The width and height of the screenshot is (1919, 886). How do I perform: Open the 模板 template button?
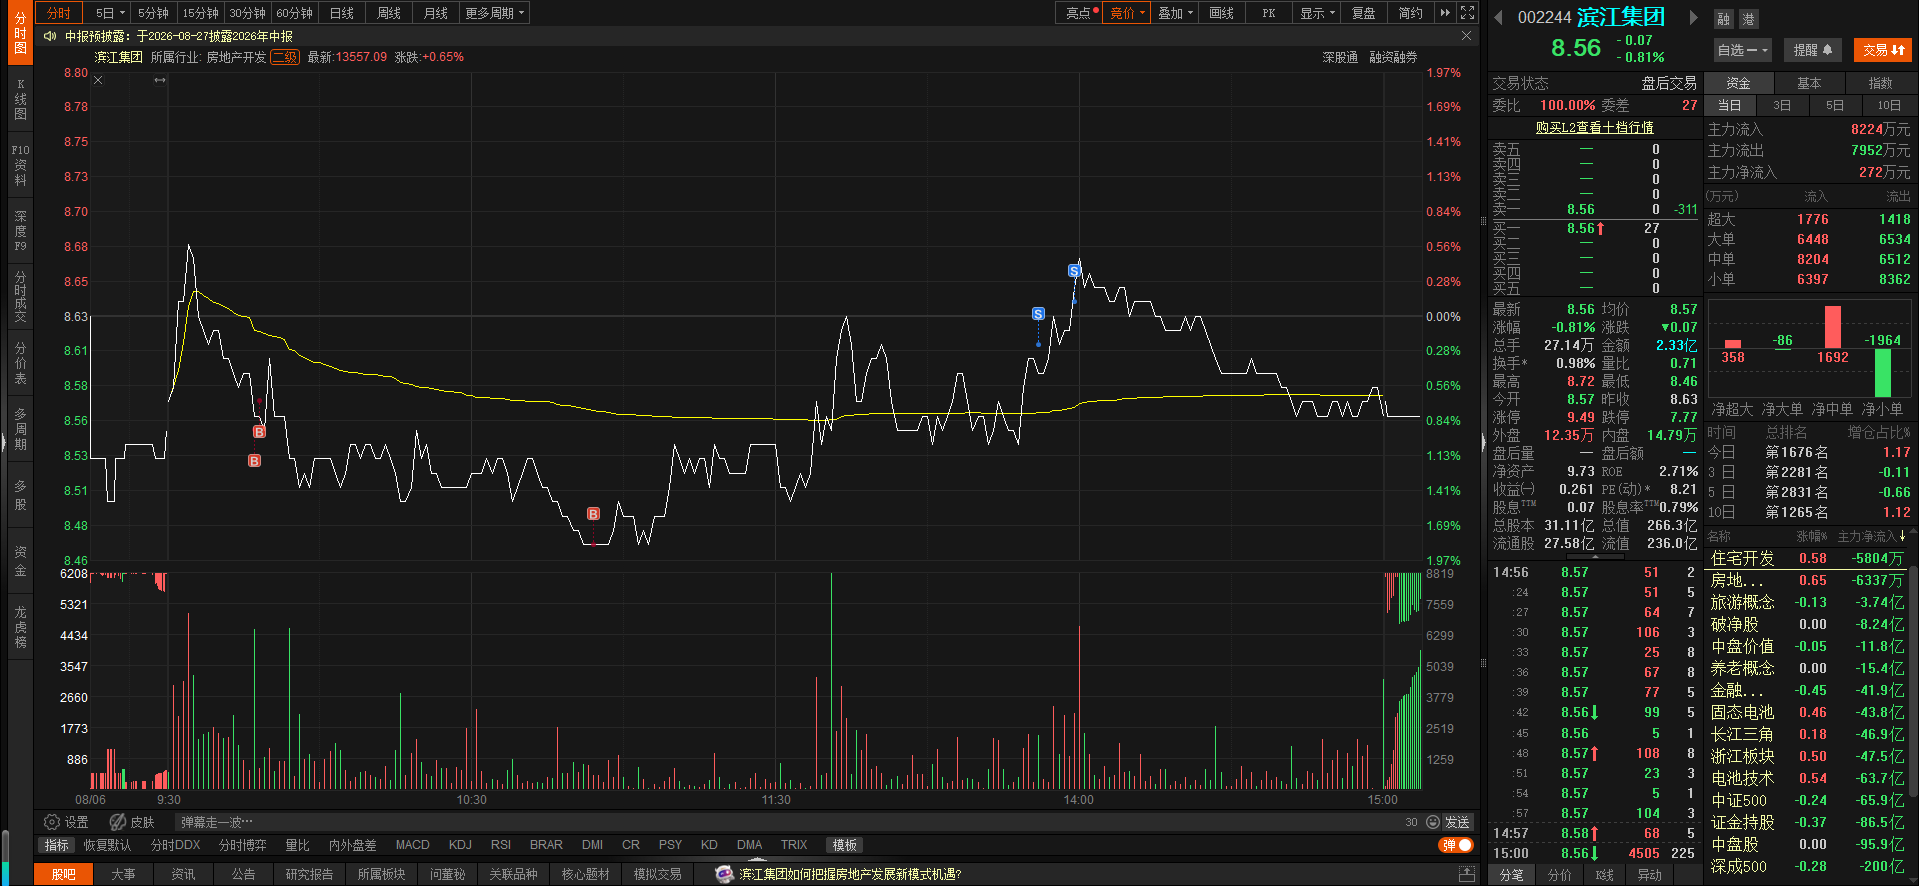click(x=845, y=845)
